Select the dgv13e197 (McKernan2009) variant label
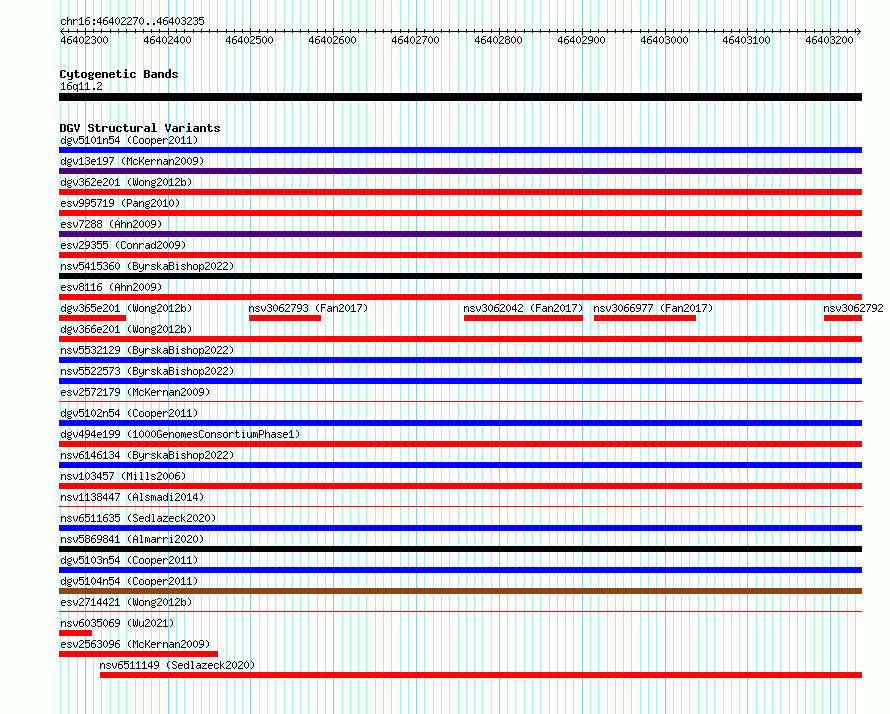The height and width of the screenshot is (714, 890). [x=132, y=161]
